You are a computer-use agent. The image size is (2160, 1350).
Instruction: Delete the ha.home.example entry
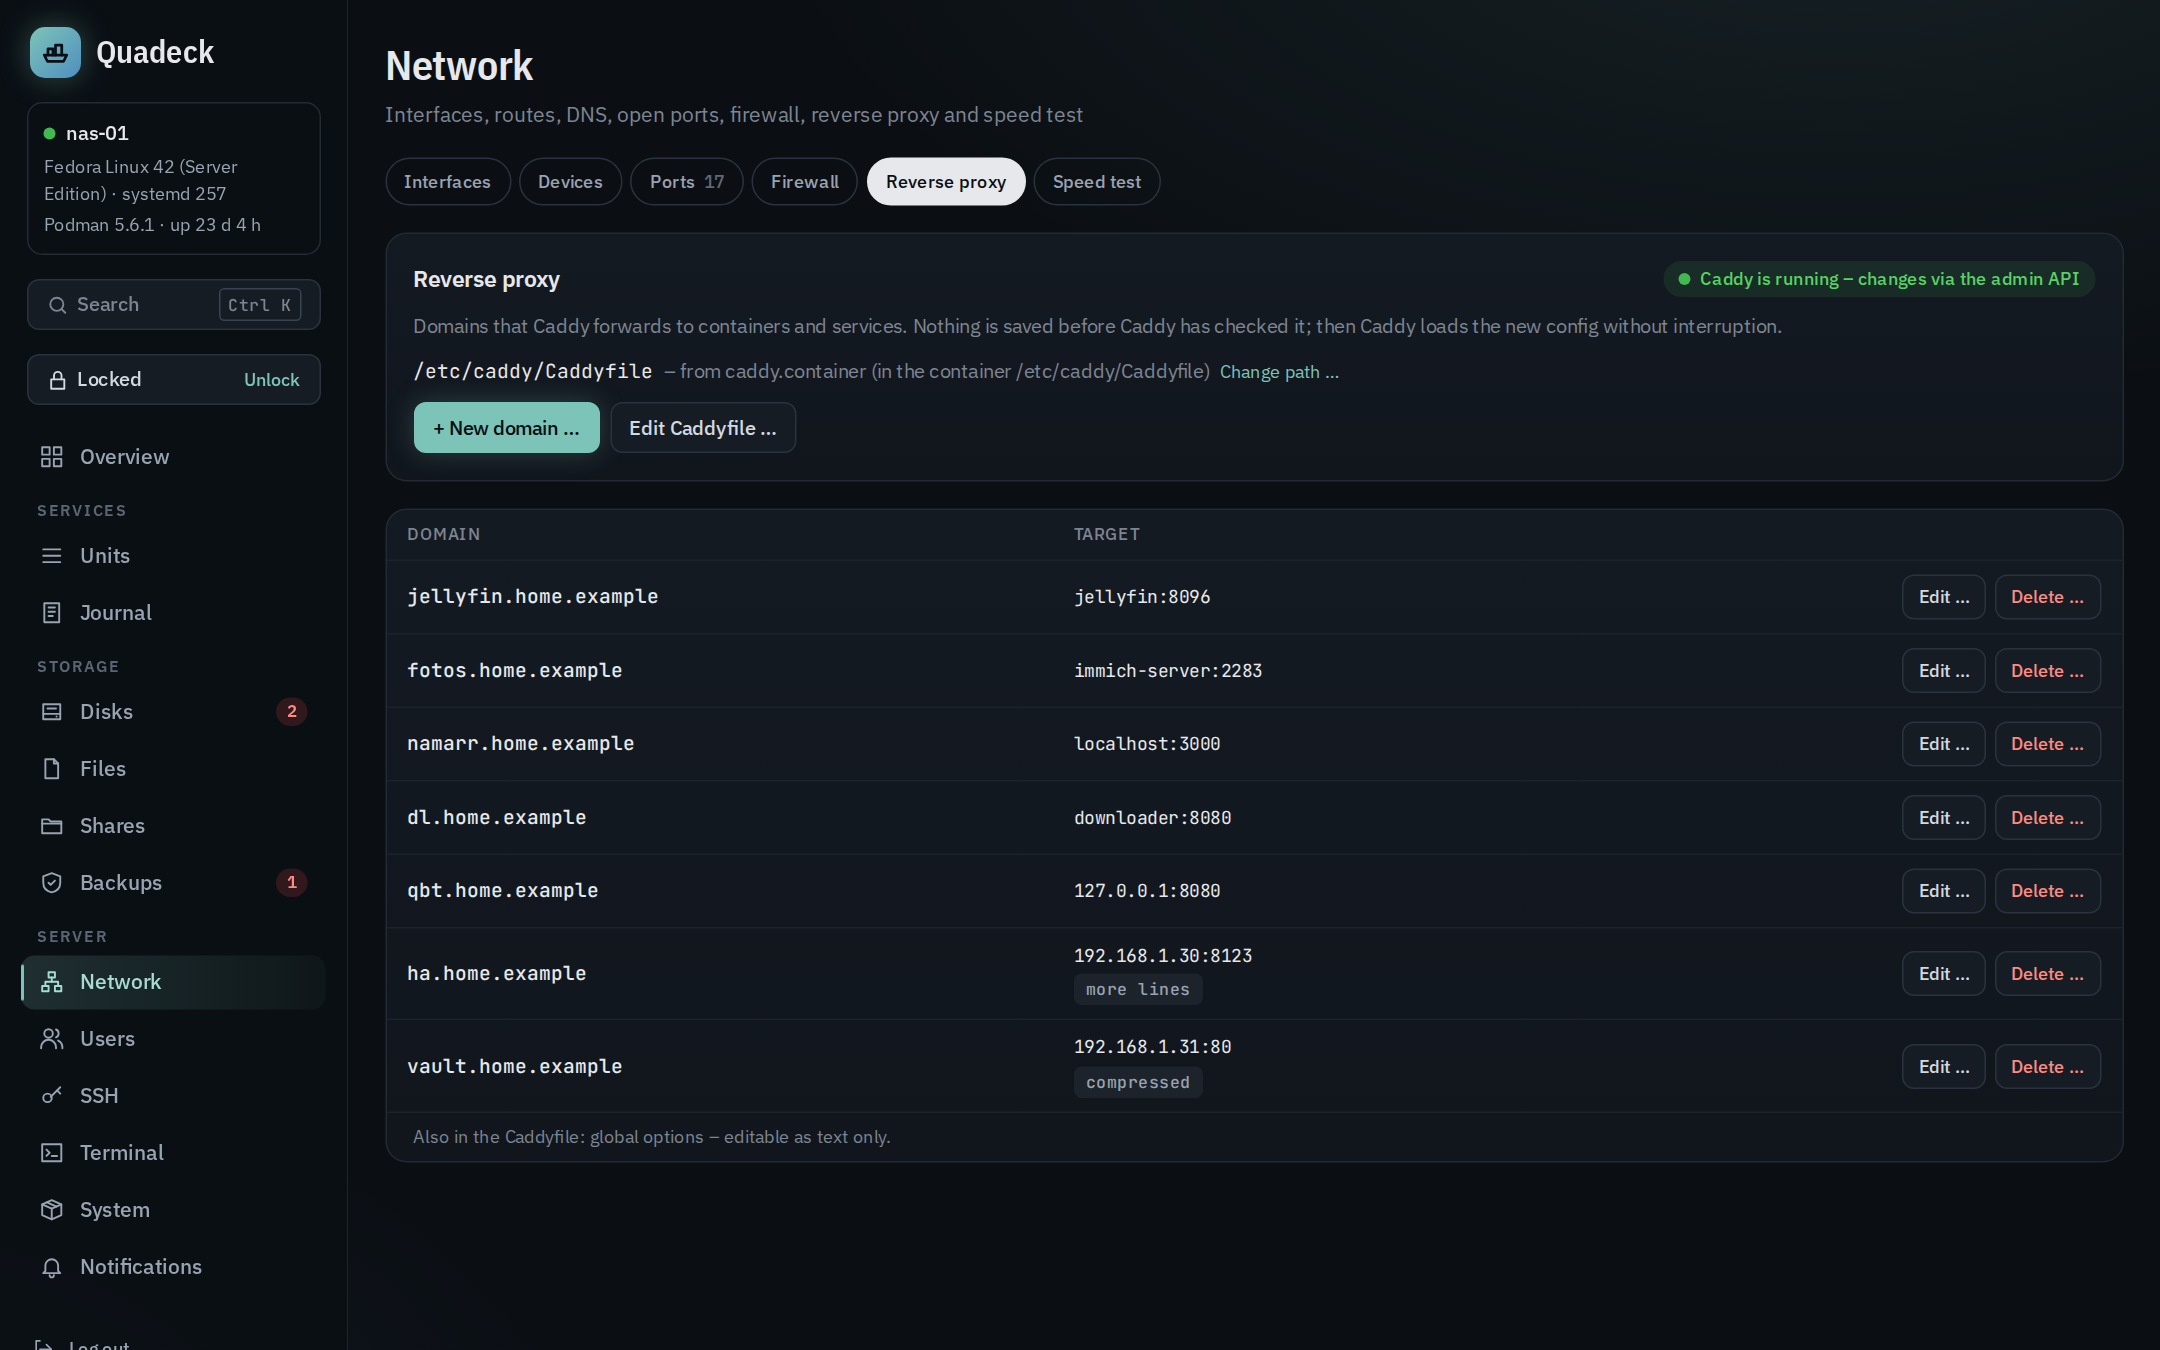[x=2047, y=974]
